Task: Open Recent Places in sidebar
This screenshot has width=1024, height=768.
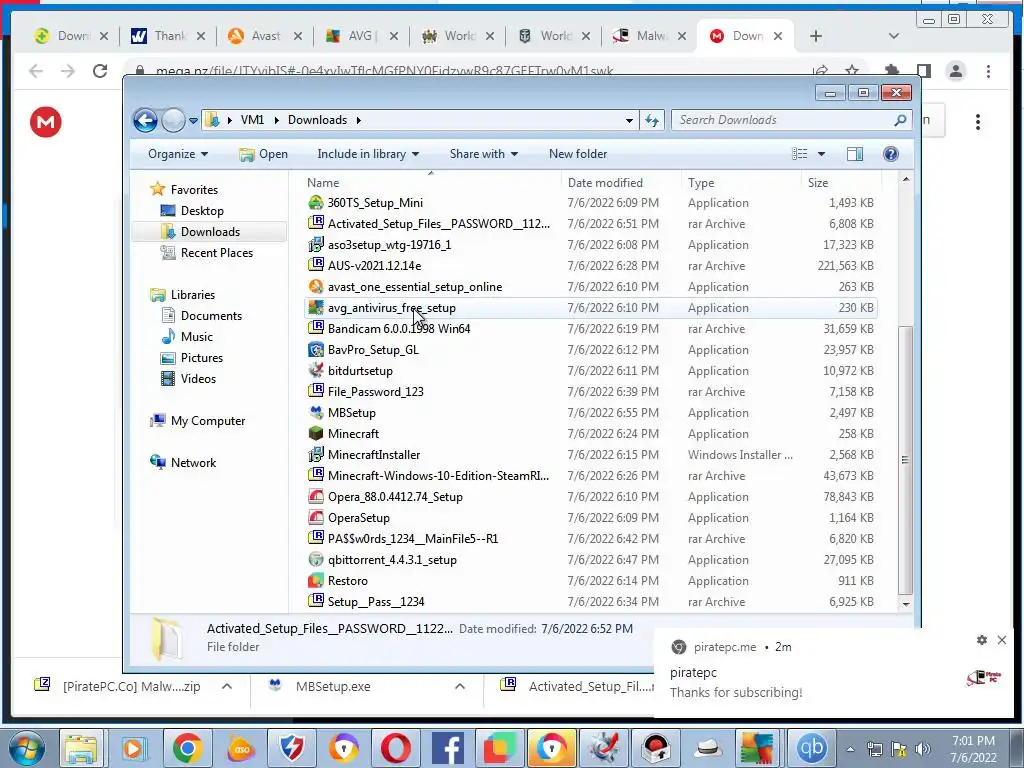Action: (x=216, y=253)
